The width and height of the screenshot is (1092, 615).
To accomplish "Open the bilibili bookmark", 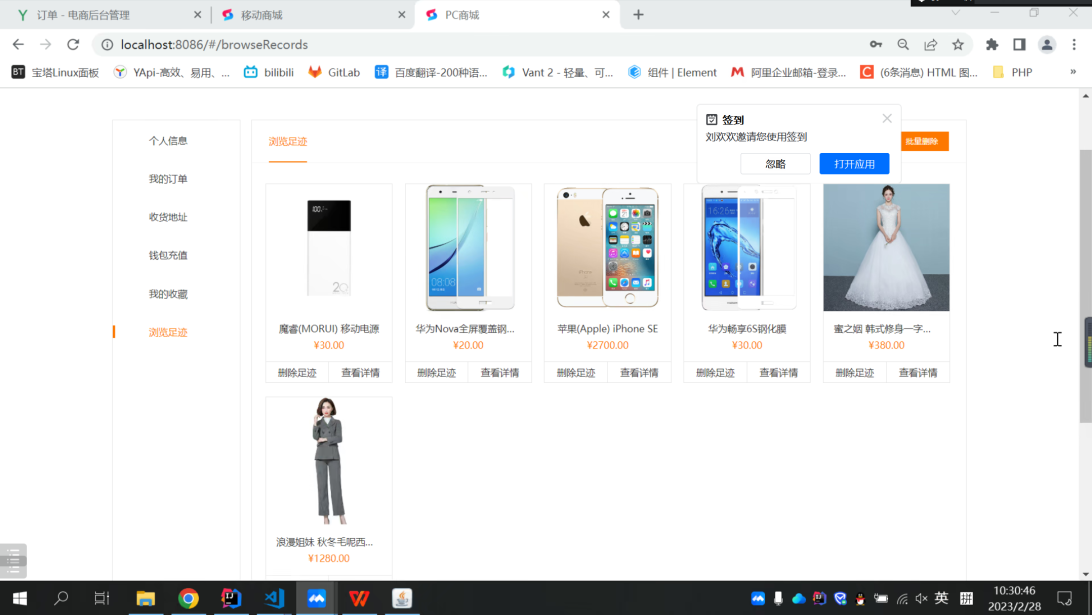I will 269,72.
